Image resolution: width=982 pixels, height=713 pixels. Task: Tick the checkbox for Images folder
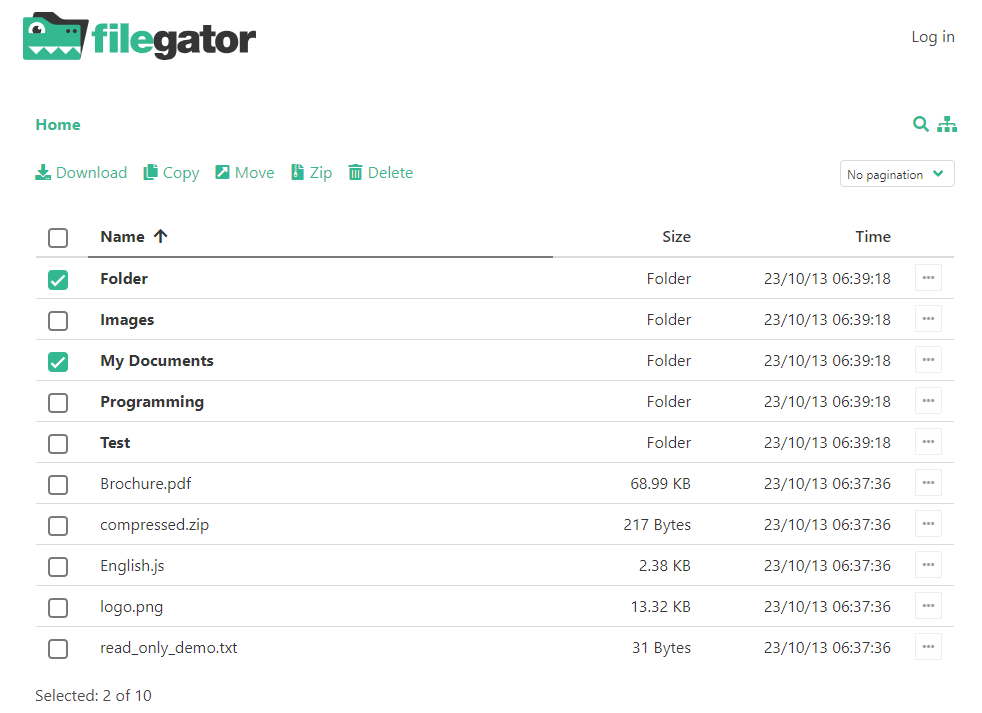58,321
